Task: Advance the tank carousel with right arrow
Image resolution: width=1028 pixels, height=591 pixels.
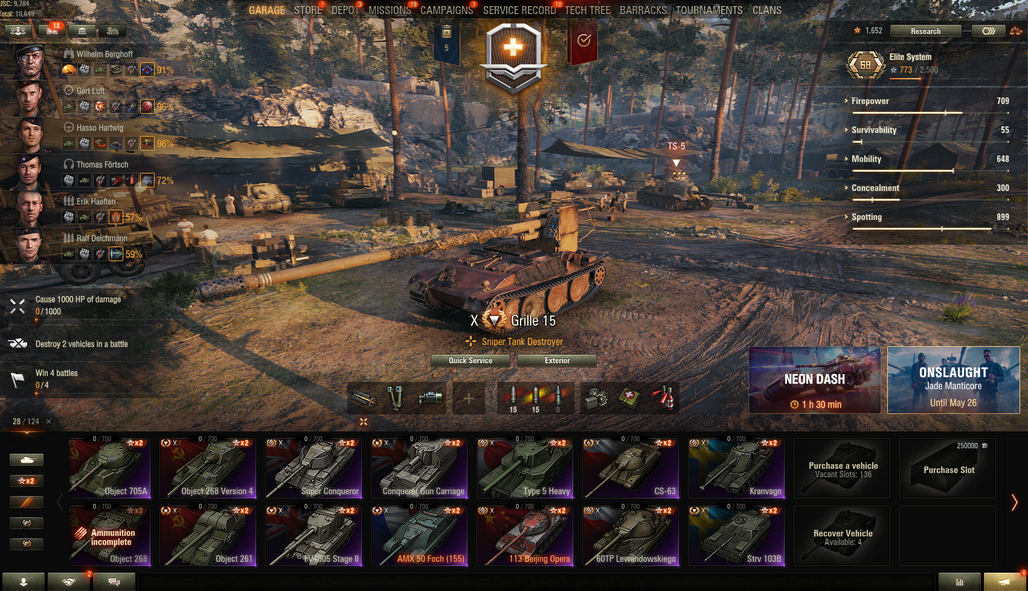Action: [1014, 502]
